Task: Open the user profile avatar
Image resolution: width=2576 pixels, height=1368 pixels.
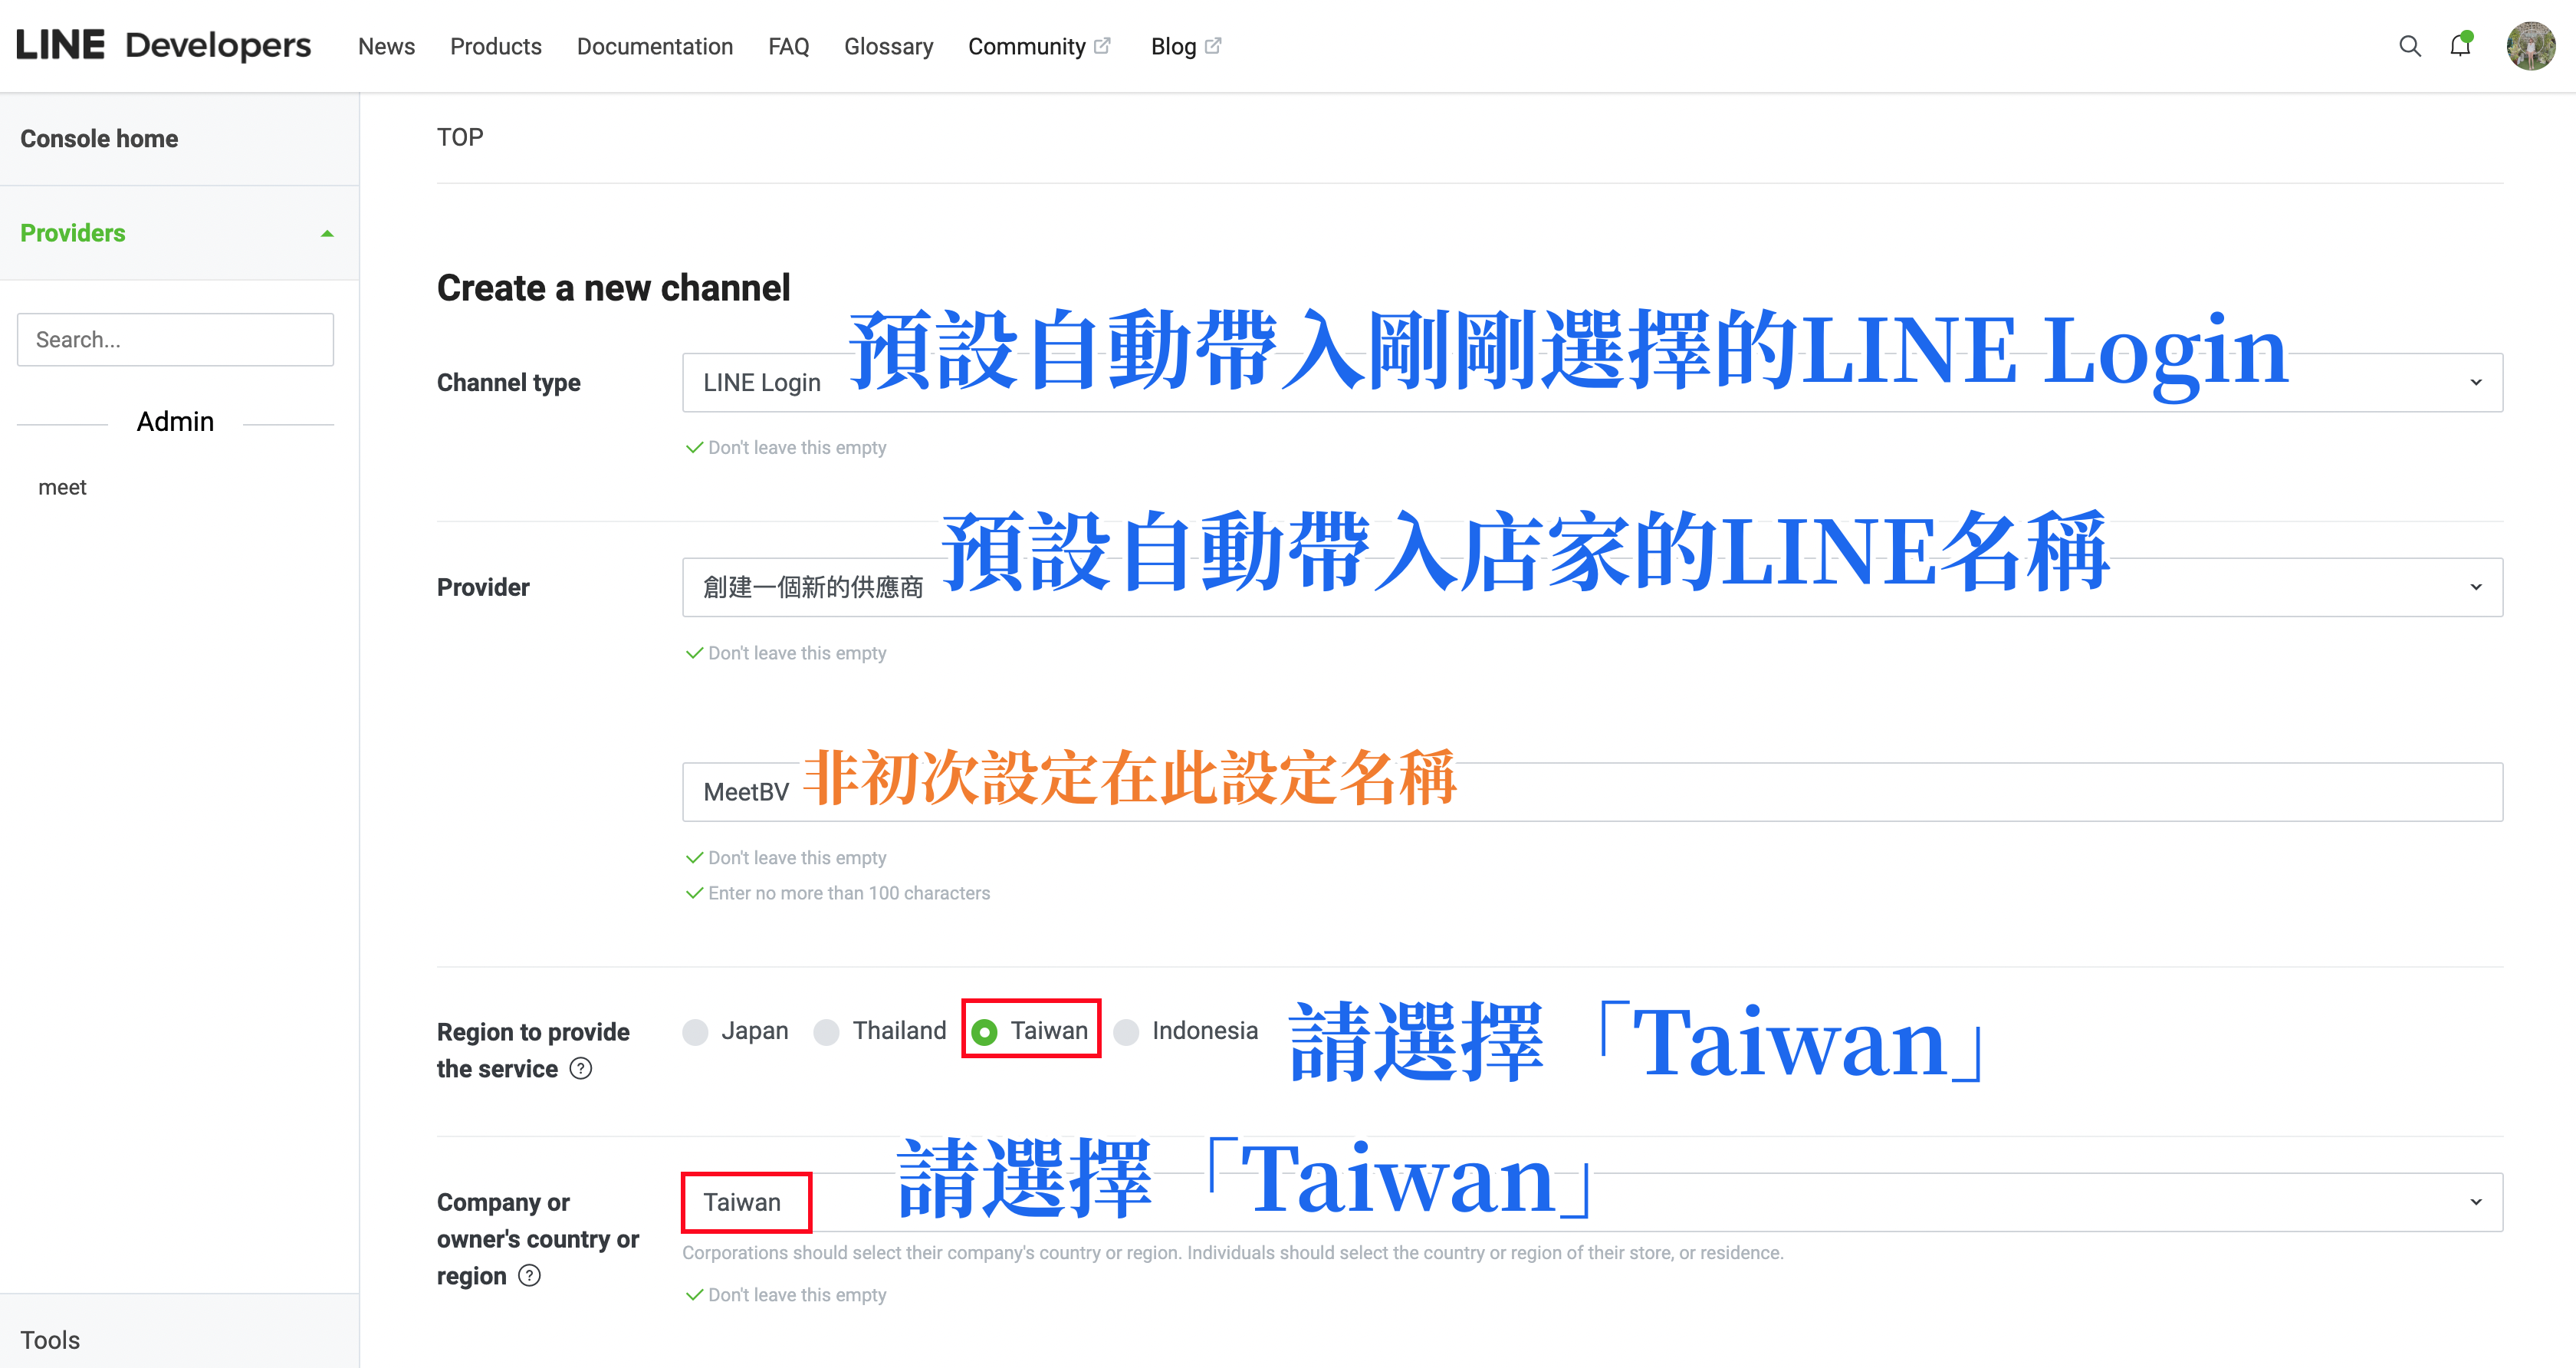Action: pos(2531,46)
